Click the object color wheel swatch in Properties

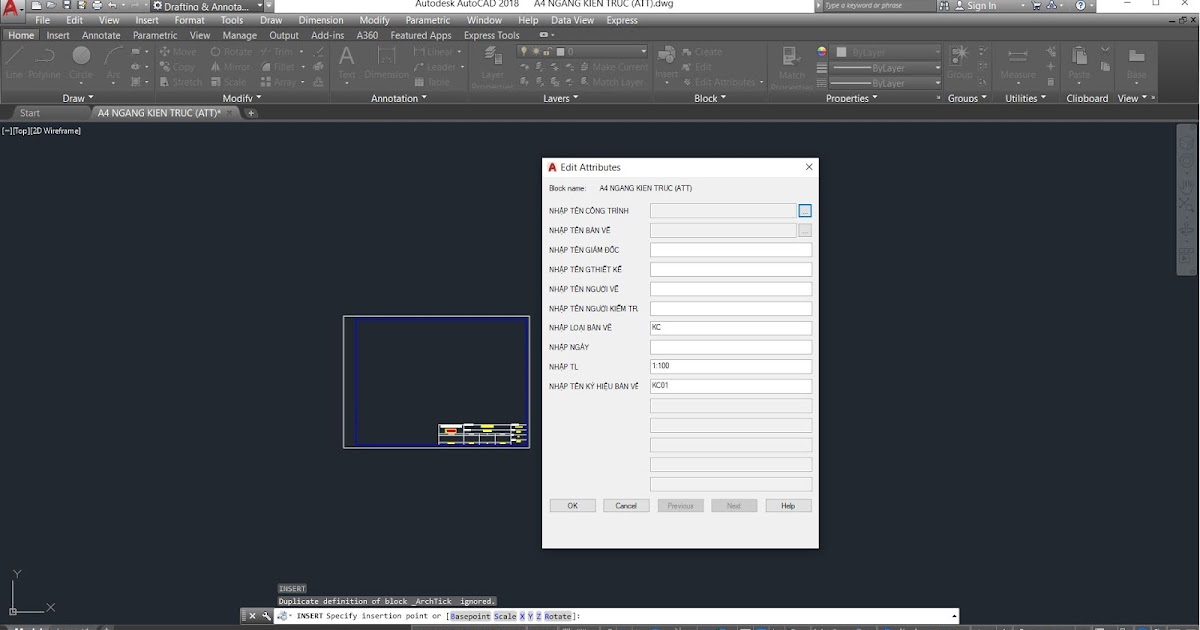822,52
